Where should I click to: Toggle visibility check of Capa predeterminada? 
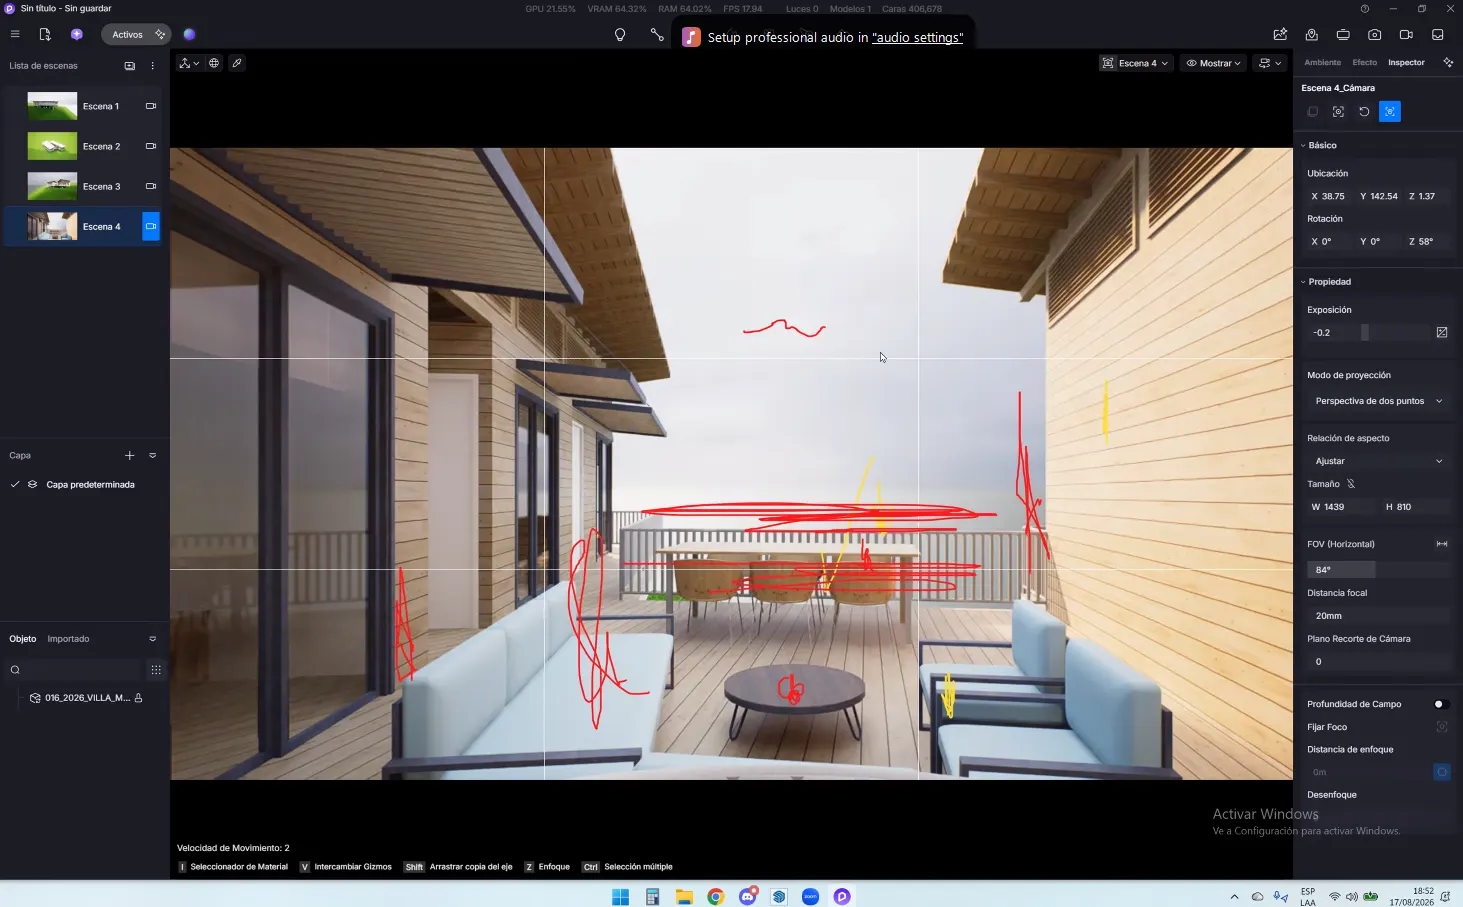[15, 484]
